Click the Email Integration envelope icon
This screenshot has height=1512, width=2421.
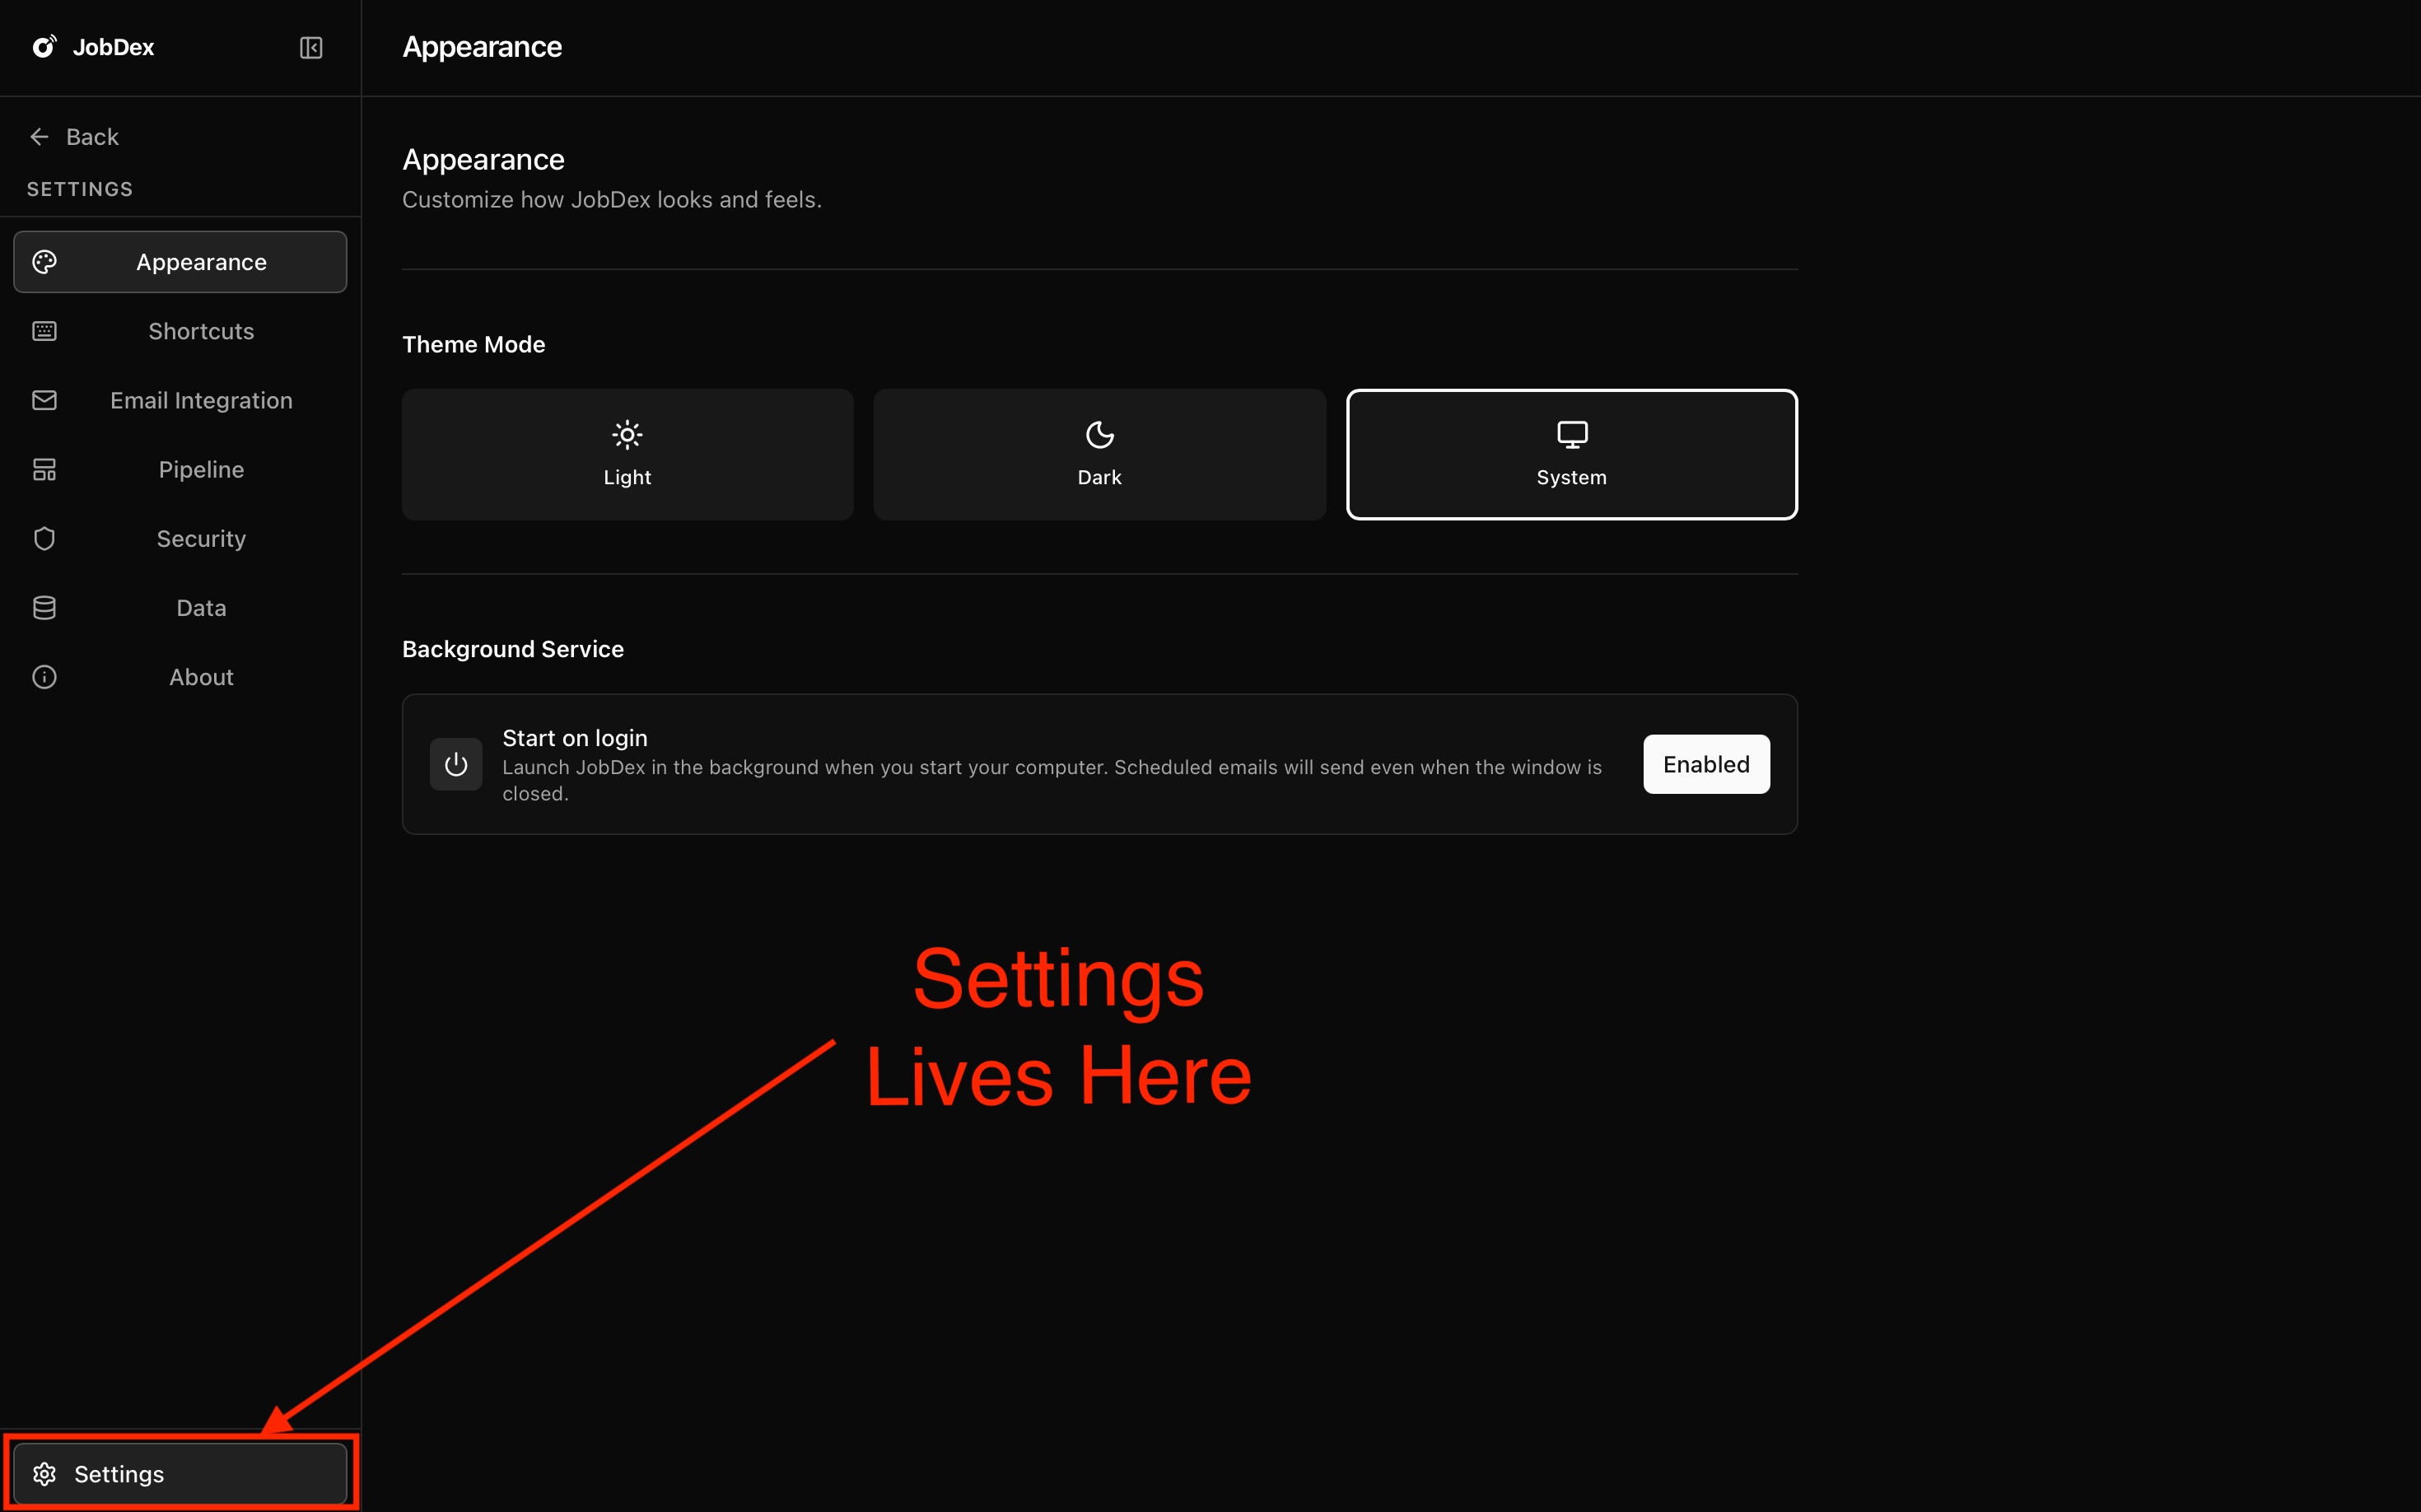coord(44,400)
